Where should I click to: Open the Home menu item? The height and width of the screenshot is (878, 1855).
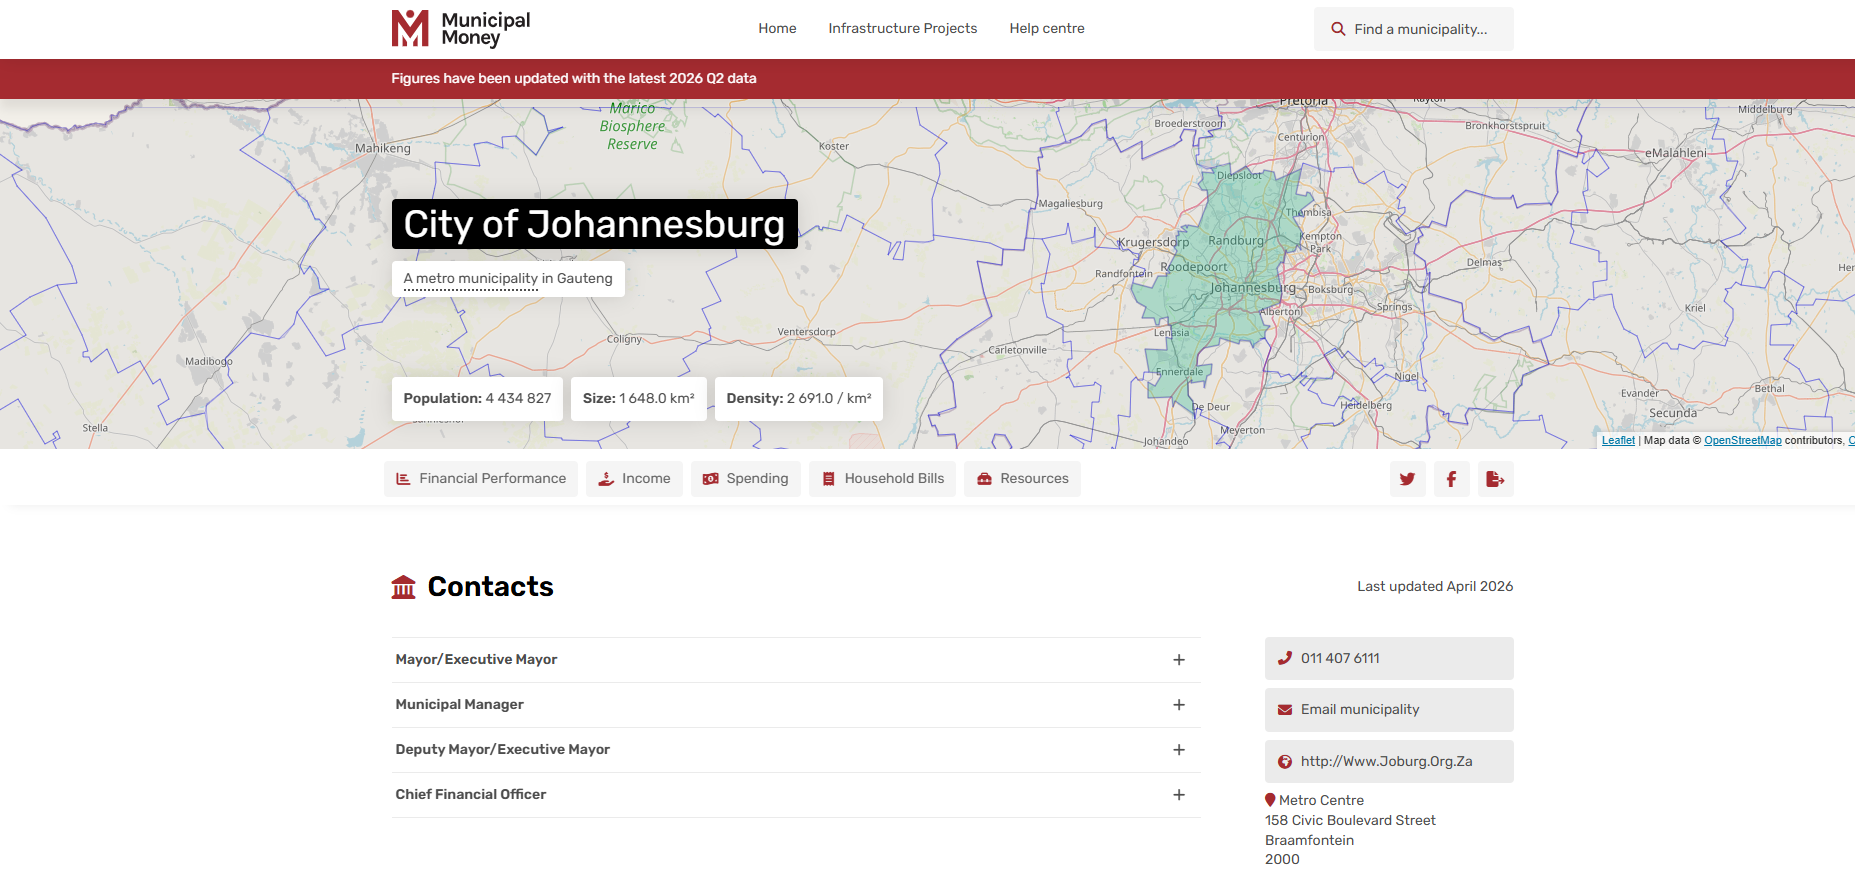[777, 29]
